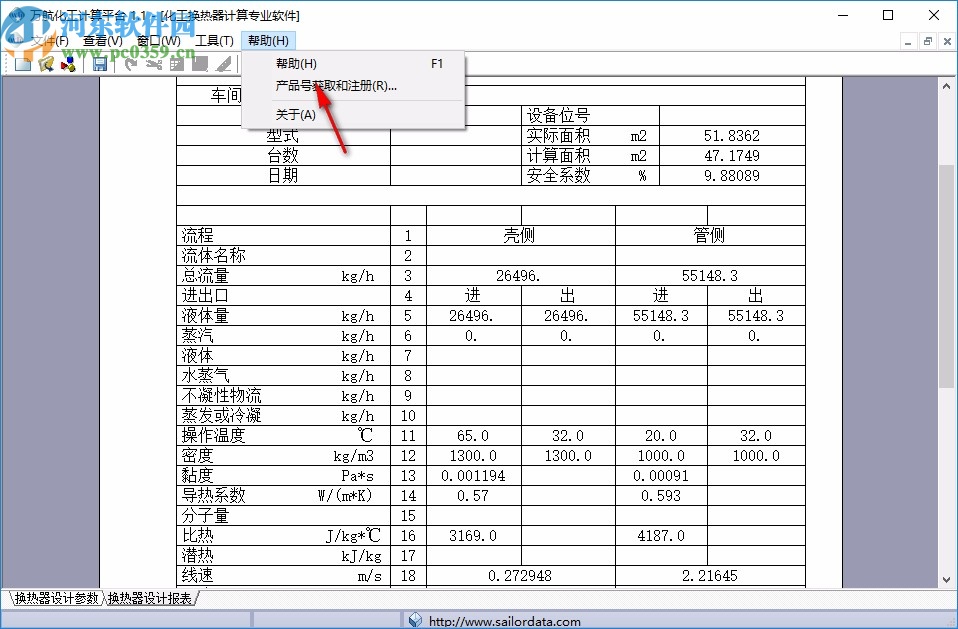Open the 窗口(W) menu
Screen dimensions: 958x629
(158, 41)
